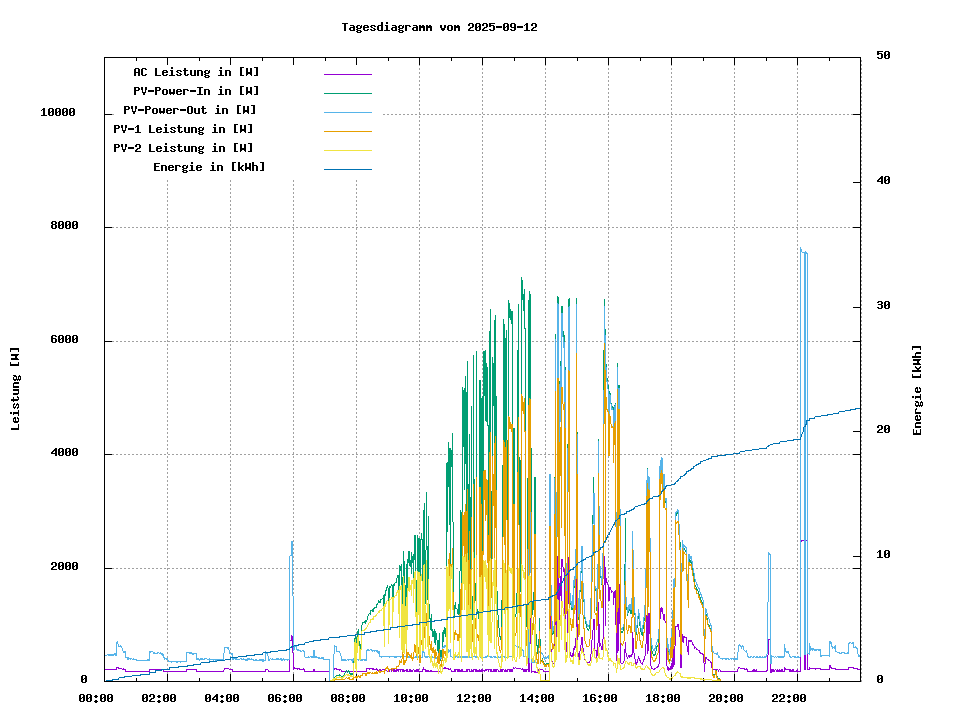
Task: Click the light blue PV-Power-Out legend line
Action: click(347, 111)
